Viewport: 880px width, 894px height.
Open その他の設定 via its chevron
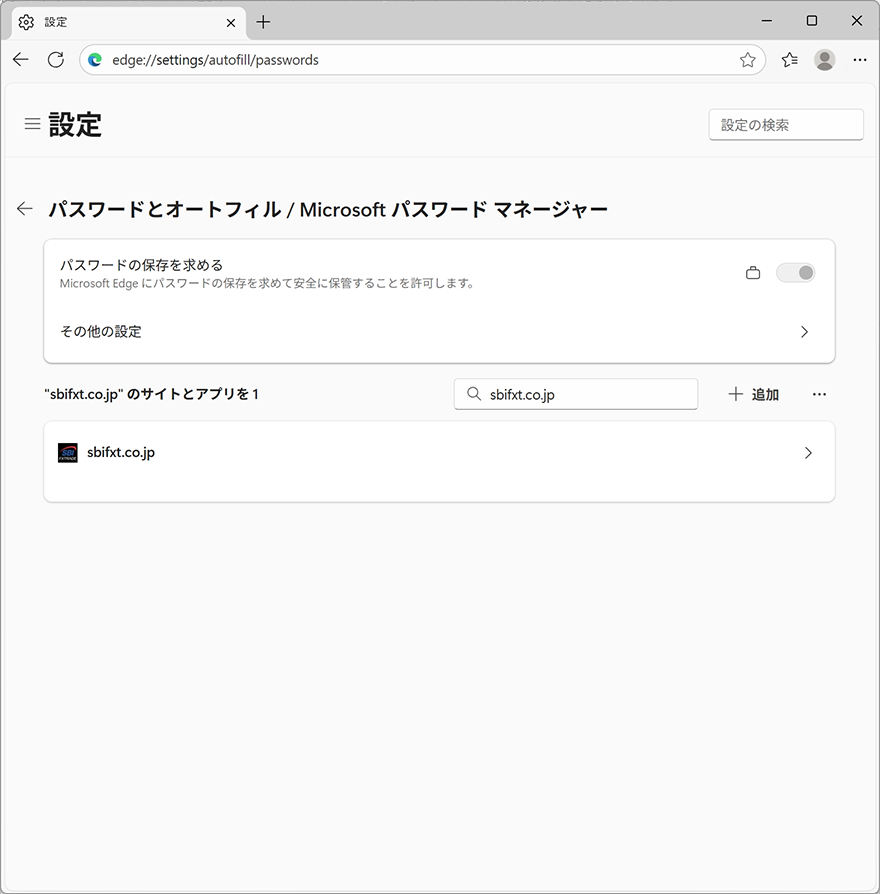tap(805, 331)
